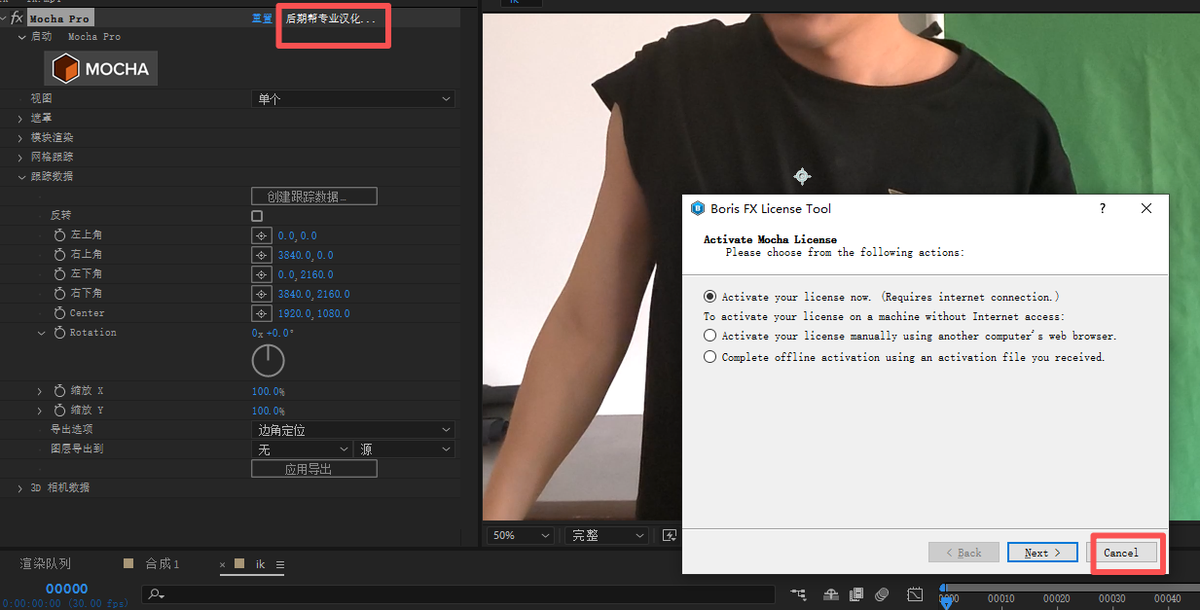
Task: Click crosshair point picker for 右下角
Action: coord(261,294)
